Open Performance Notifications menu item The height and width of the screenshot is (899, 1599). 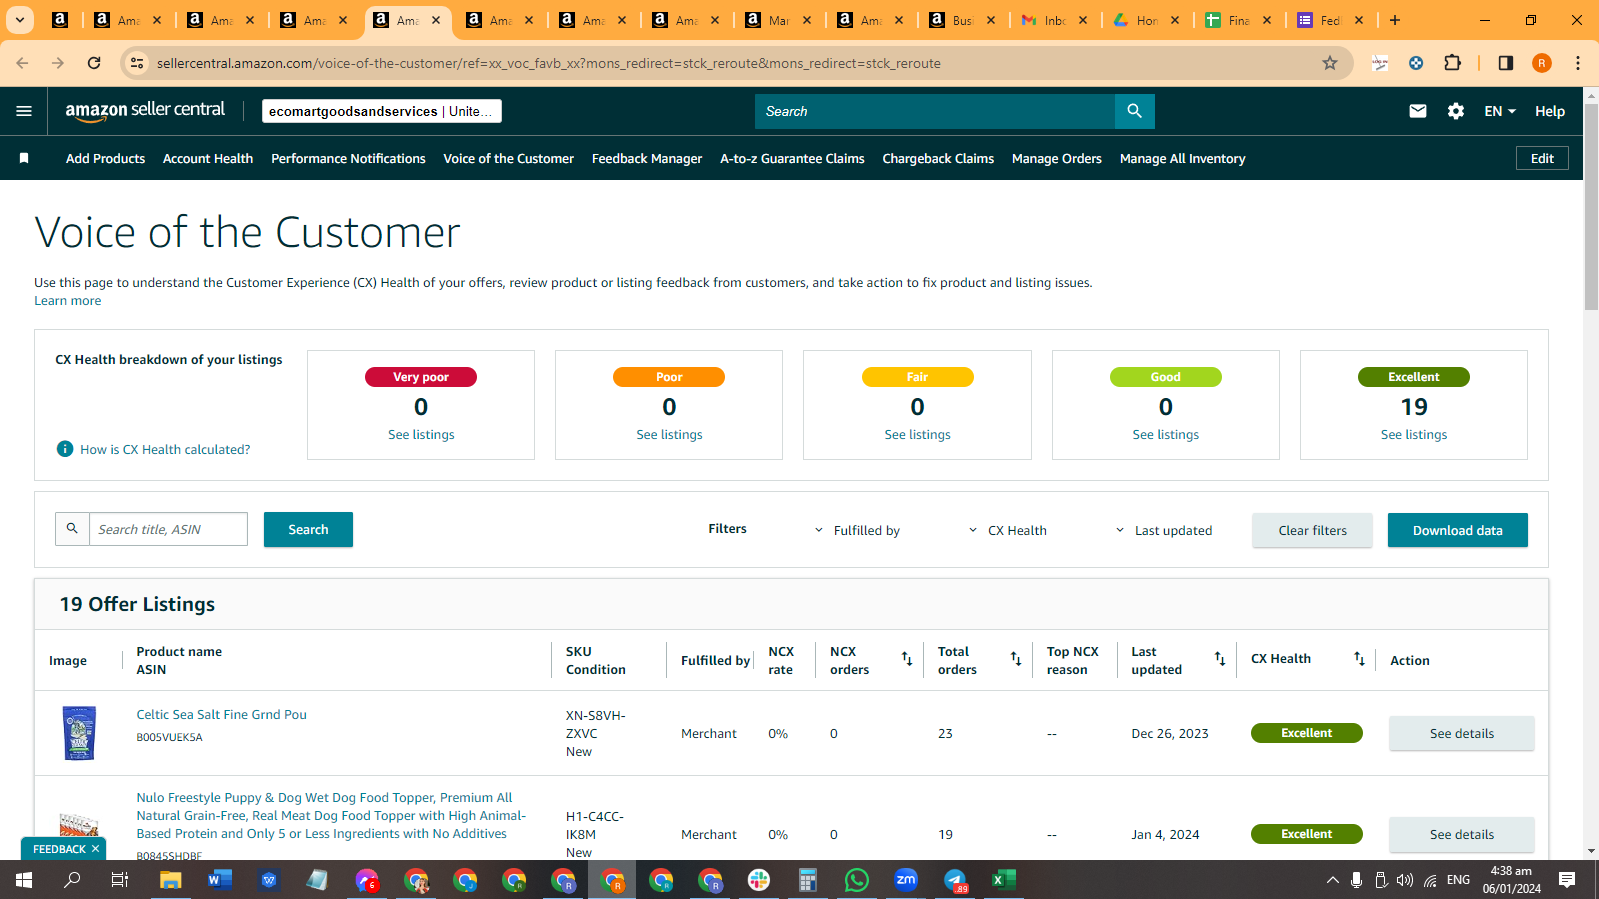pos(348,158)
